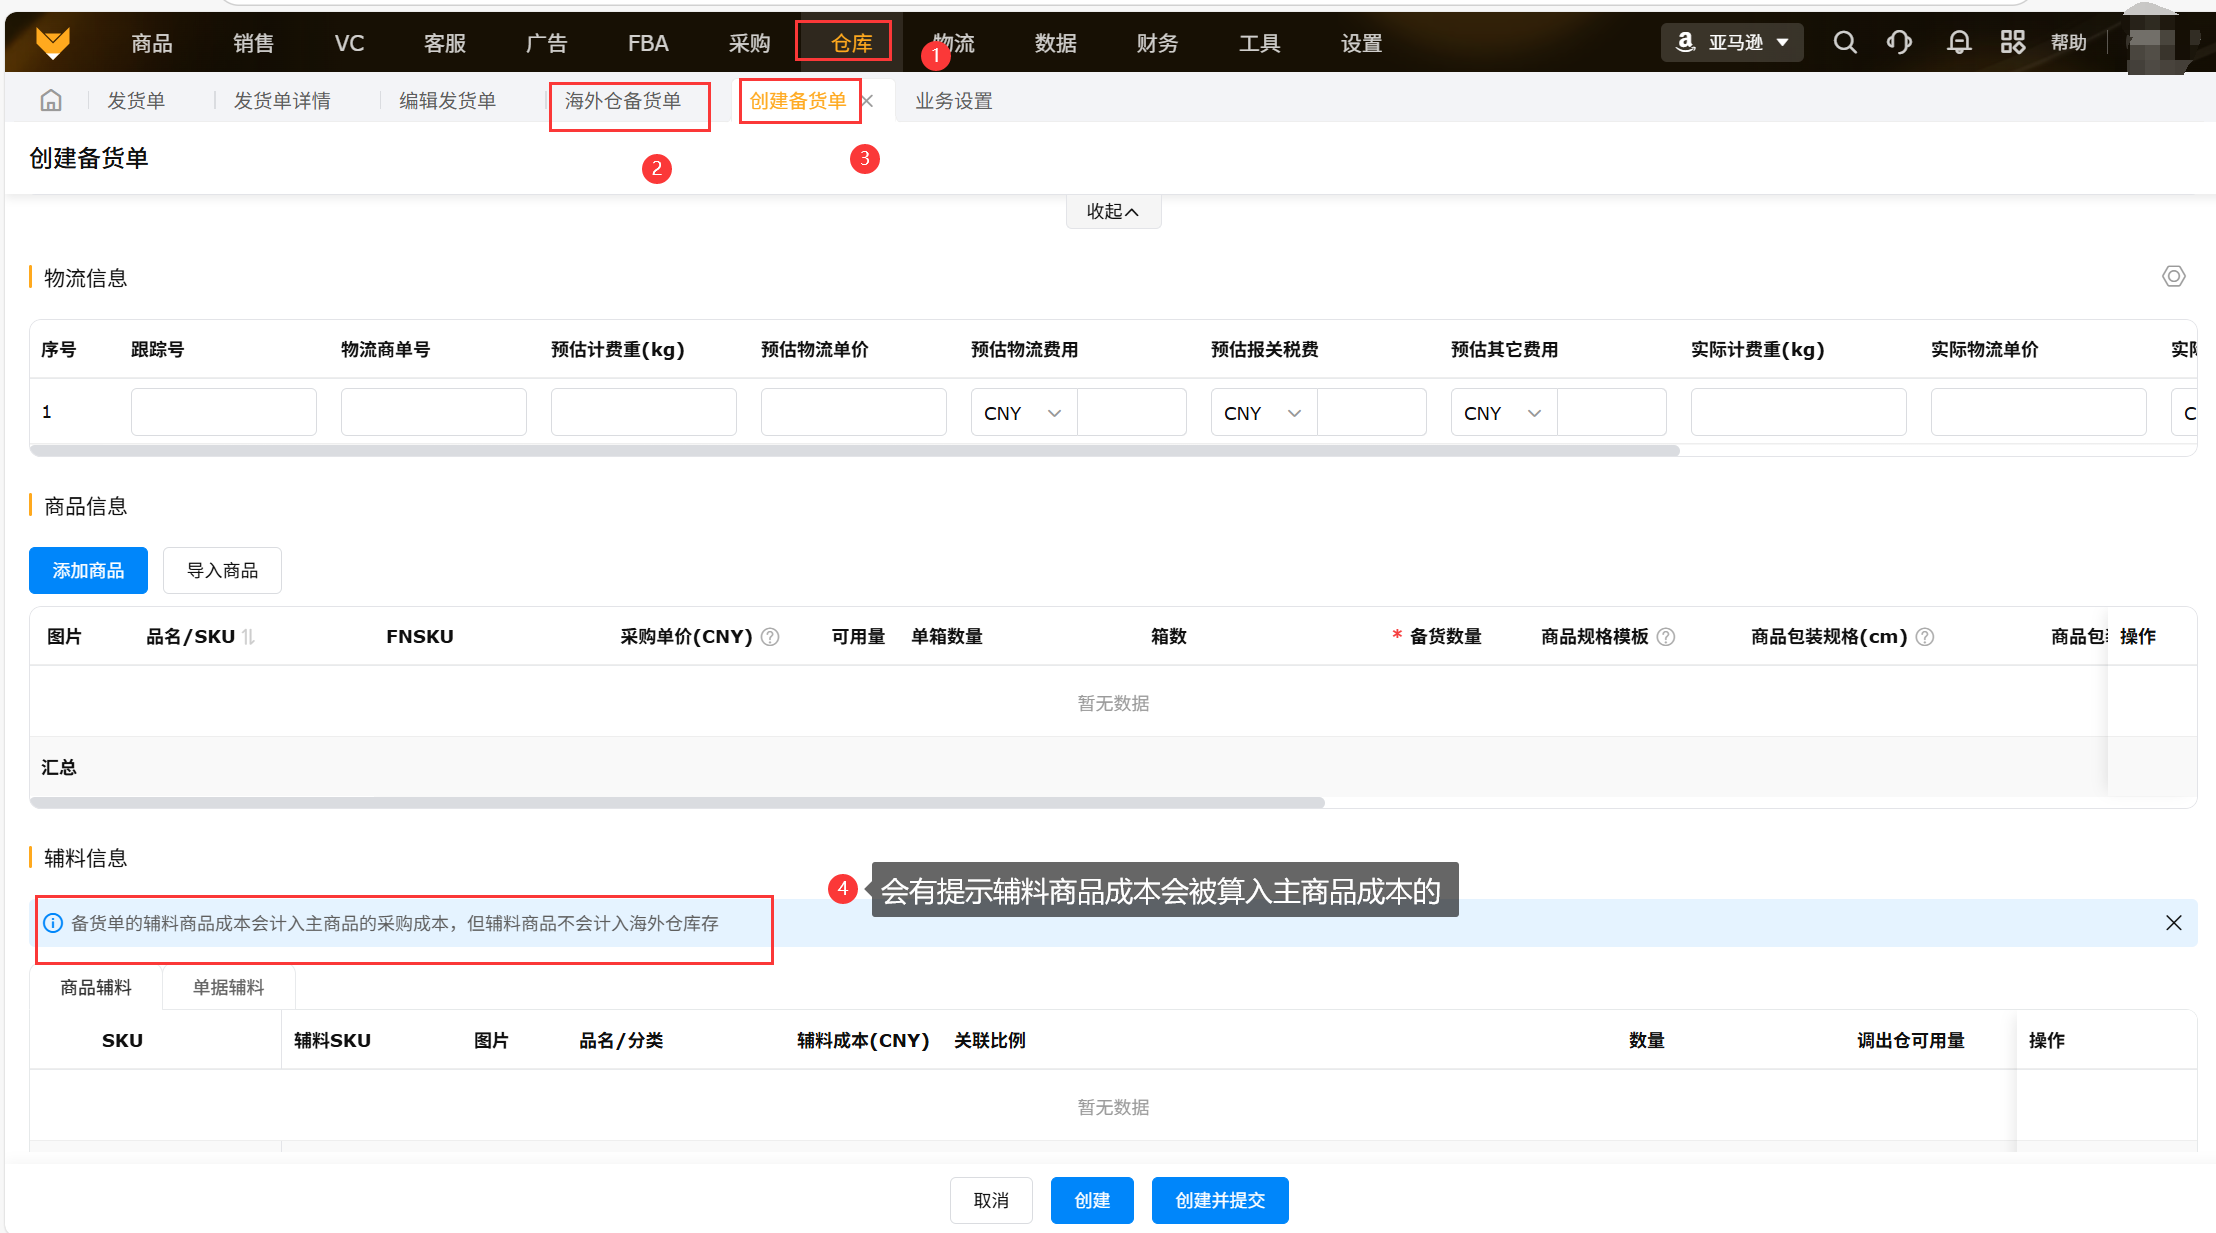Click sort icon beside 品名/SKU

coord(249,637)
